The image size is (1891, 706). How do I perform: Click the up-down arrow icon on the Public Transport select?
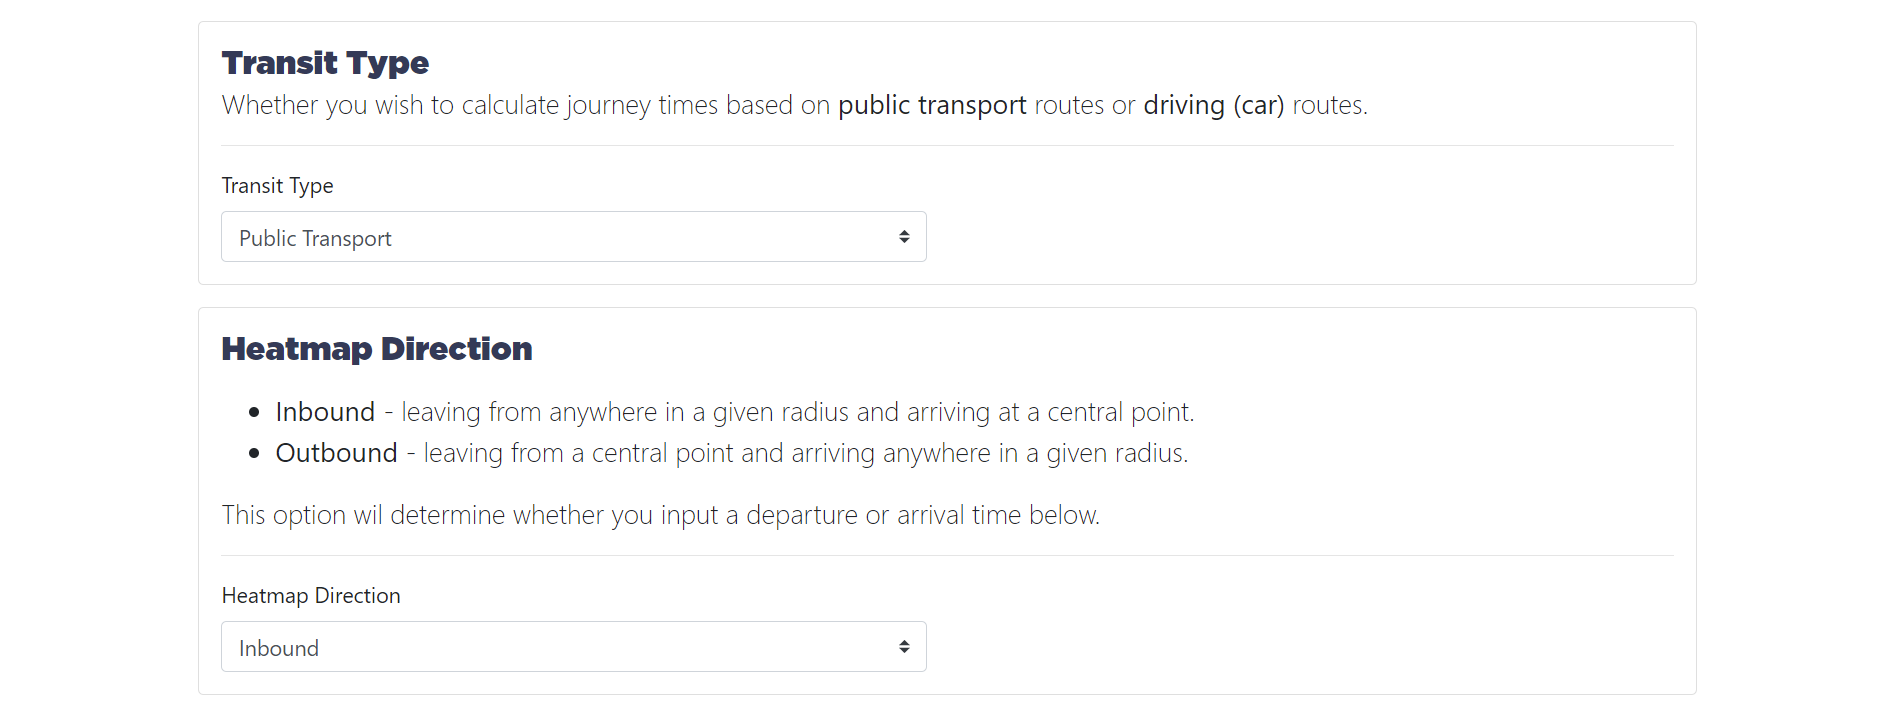pyautogui.click(x=904, y=237)
